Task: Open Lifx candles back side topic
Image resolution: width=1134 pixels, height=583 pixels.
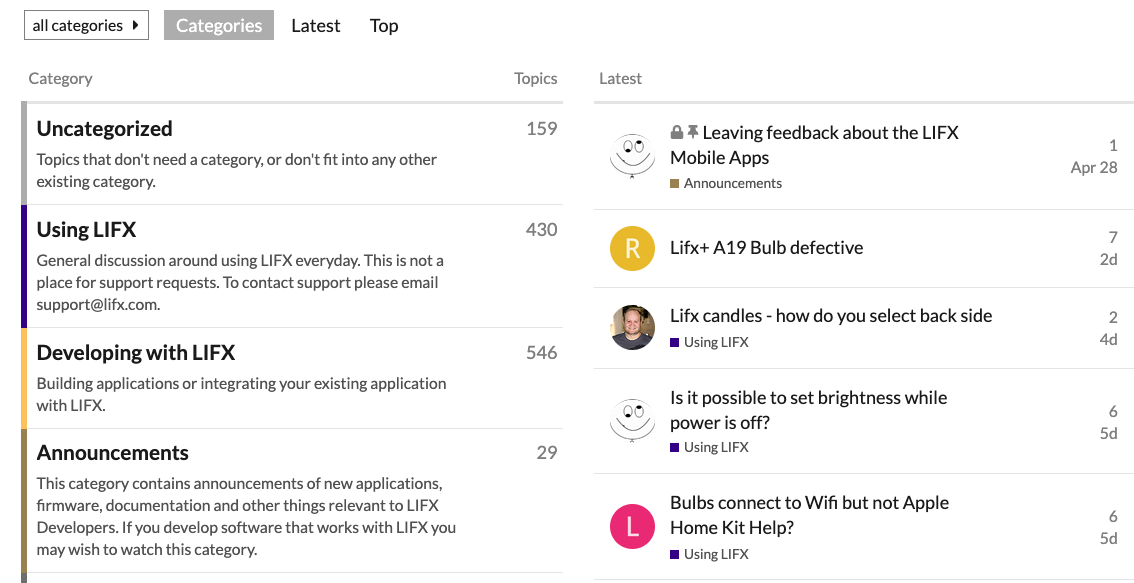Action: 831,315
